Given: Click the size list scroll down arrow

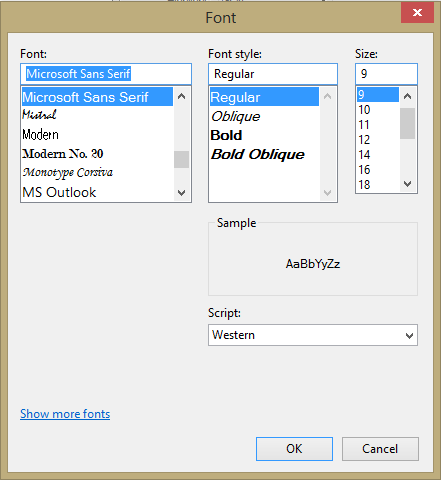Looking at the screenshot, I should (x=407, y=184).
